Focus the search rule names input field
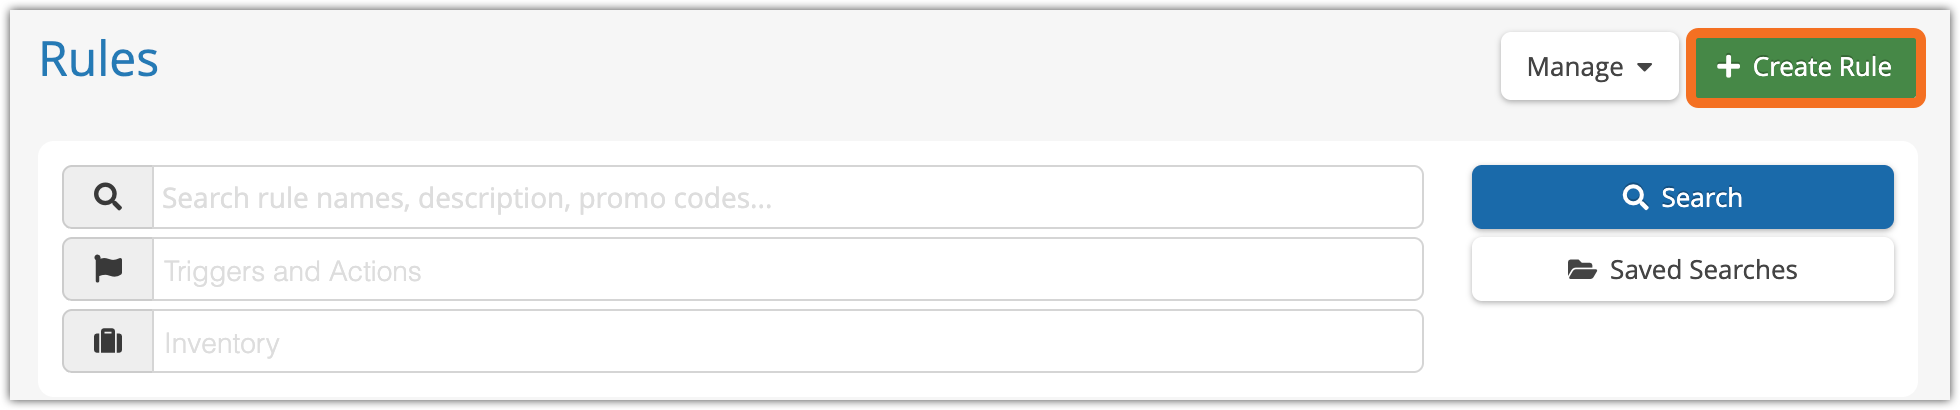 pos(787,197)
